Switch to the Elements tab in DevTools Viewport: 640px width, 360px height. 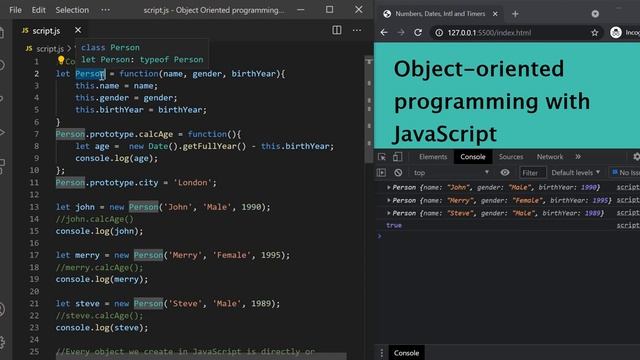coord(433,157)
